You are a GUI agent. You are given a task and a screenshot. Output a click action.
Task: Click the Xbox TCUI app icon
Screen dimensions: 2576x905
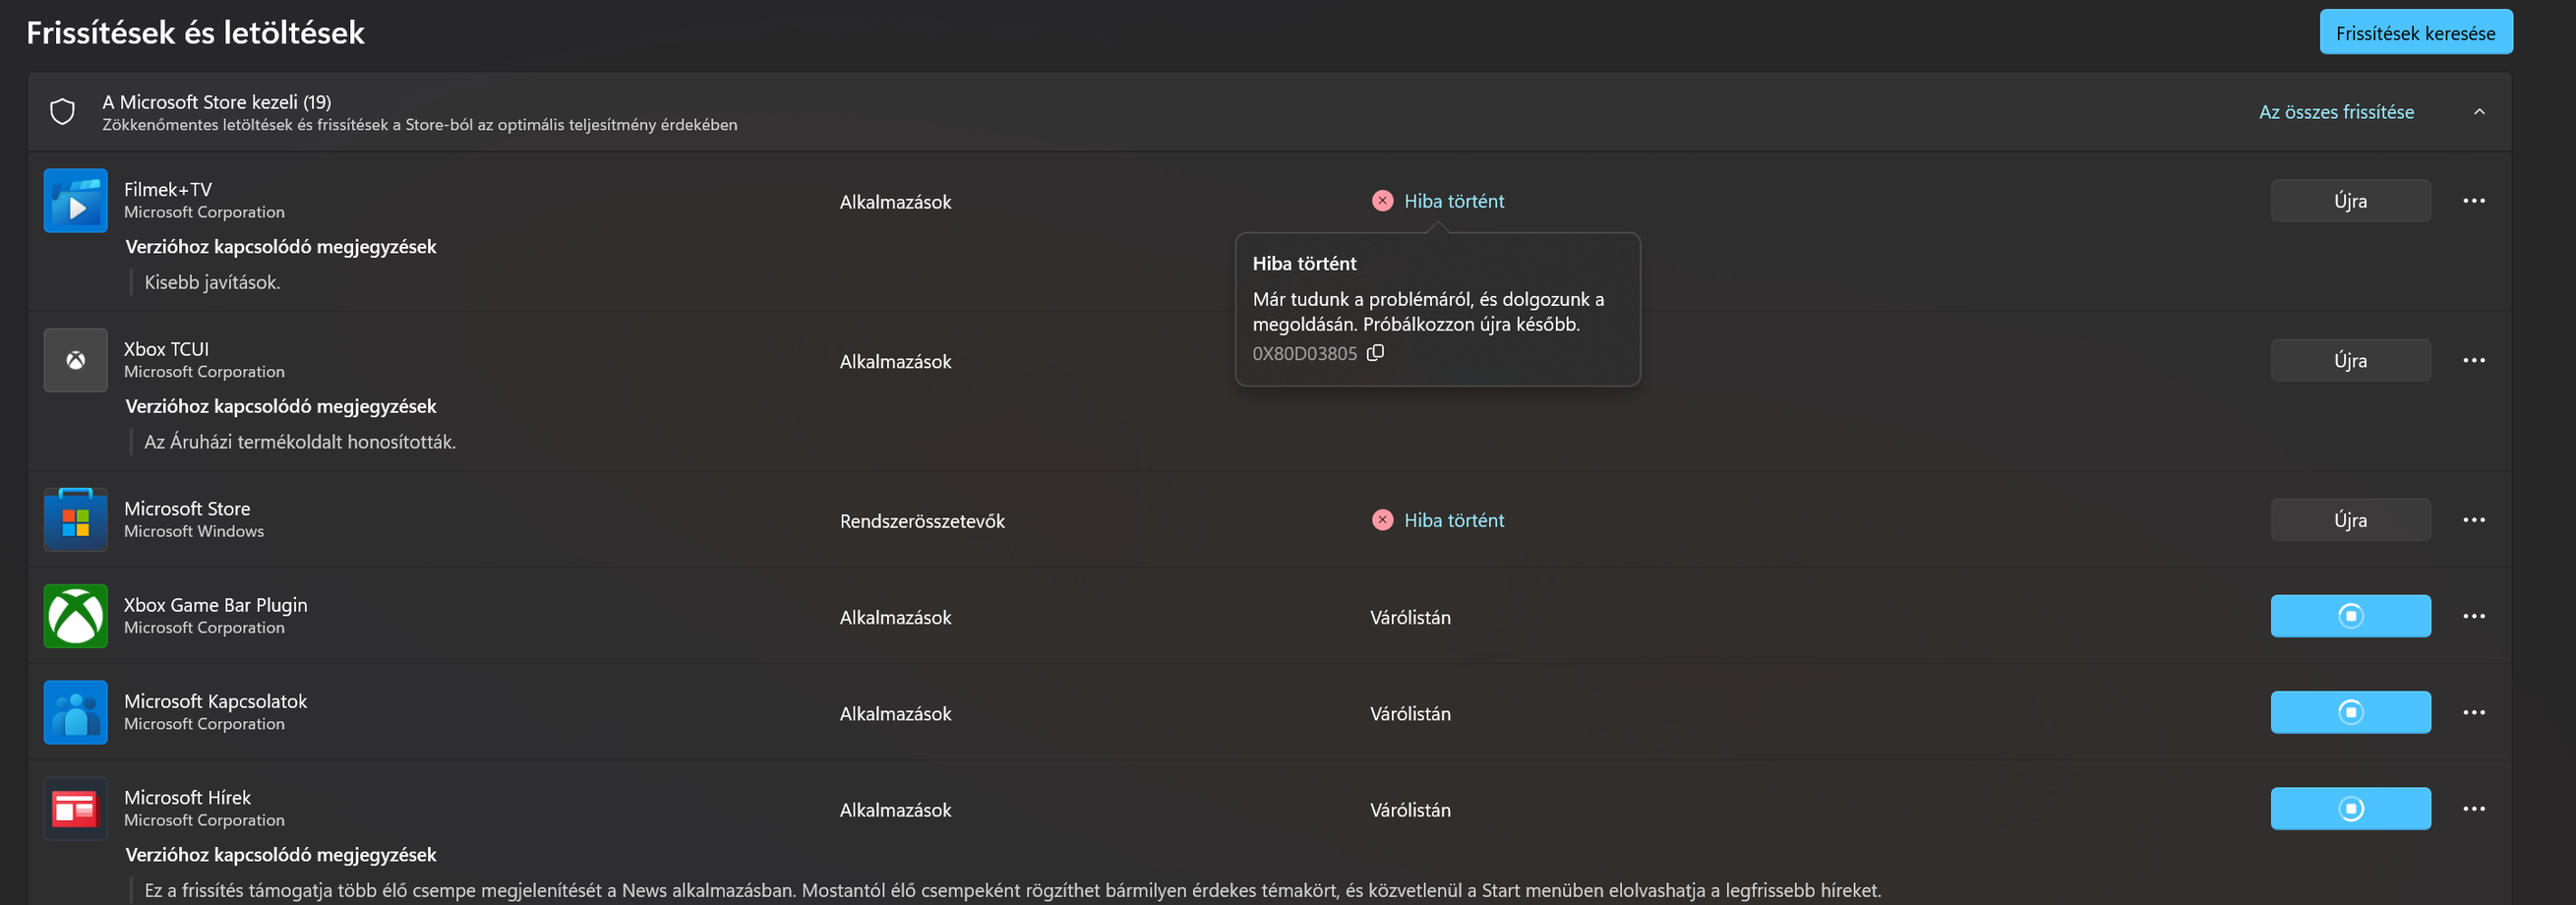[75, 361]
